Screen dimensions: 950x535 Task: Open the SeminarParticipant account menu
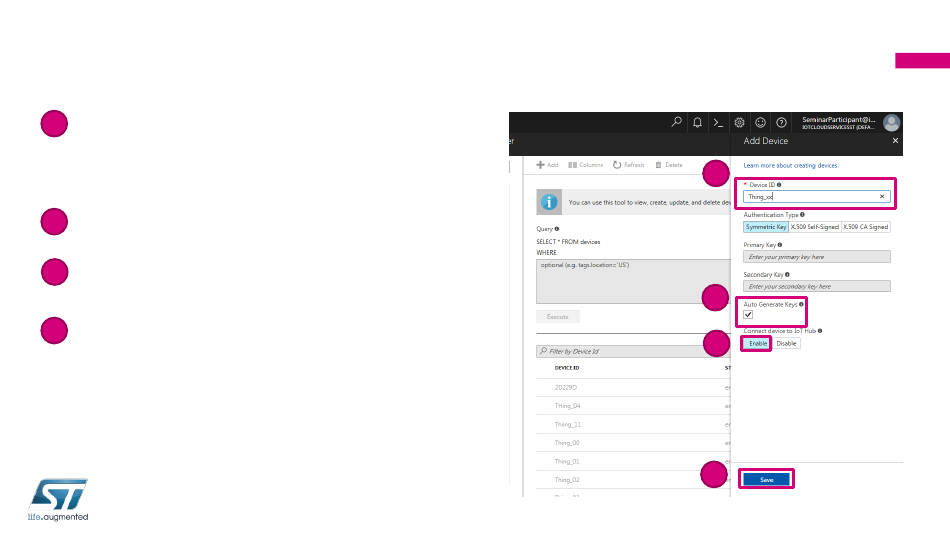tap(839, 123)
